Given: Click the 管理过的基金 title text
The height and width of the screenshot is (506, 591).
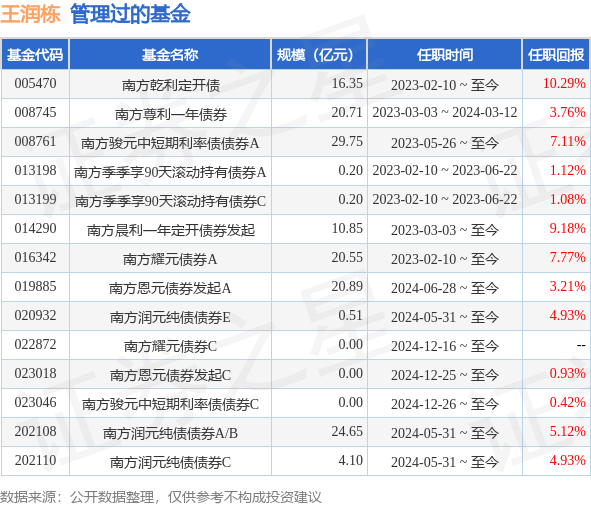Looking at the screenshot, I should [130, 14].
